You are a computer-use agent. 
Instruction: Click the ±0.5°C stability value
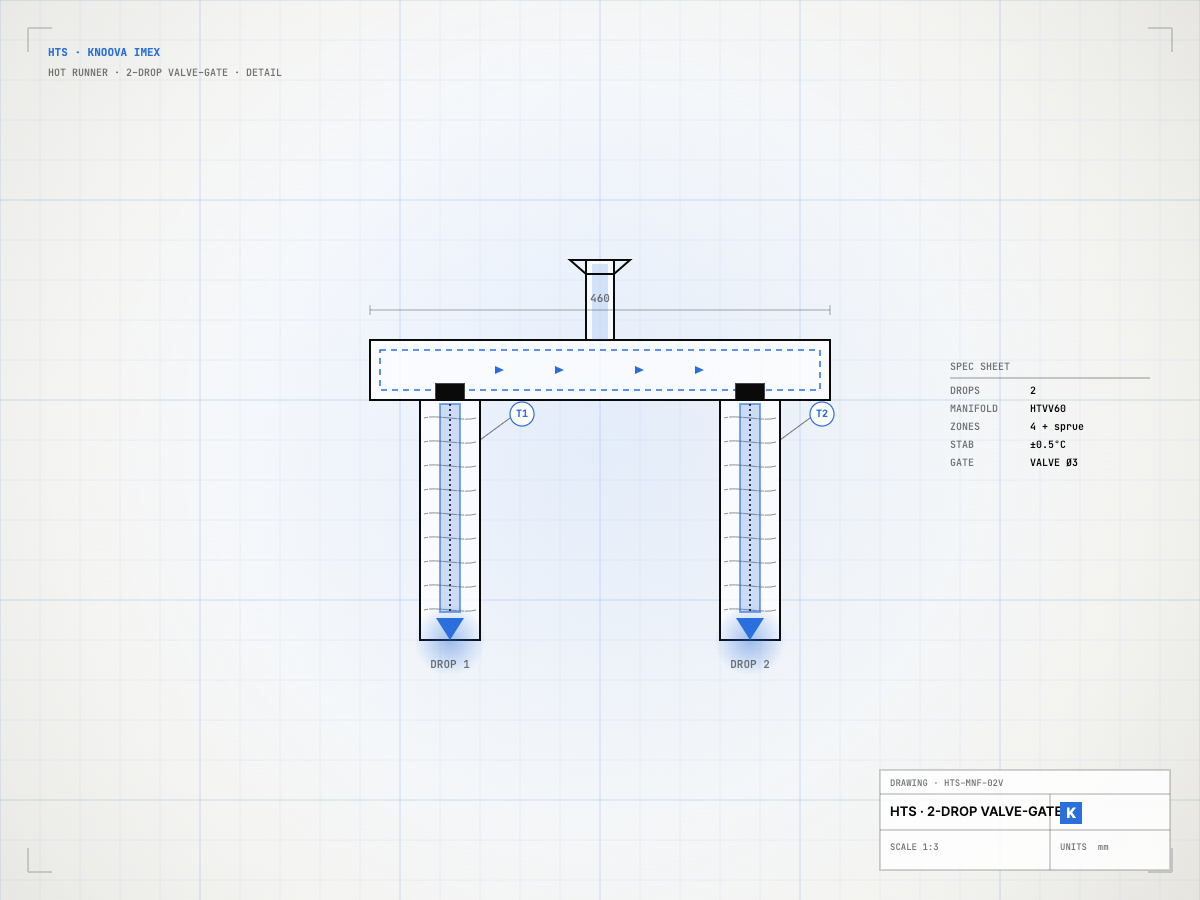(x=1048, y=445)
